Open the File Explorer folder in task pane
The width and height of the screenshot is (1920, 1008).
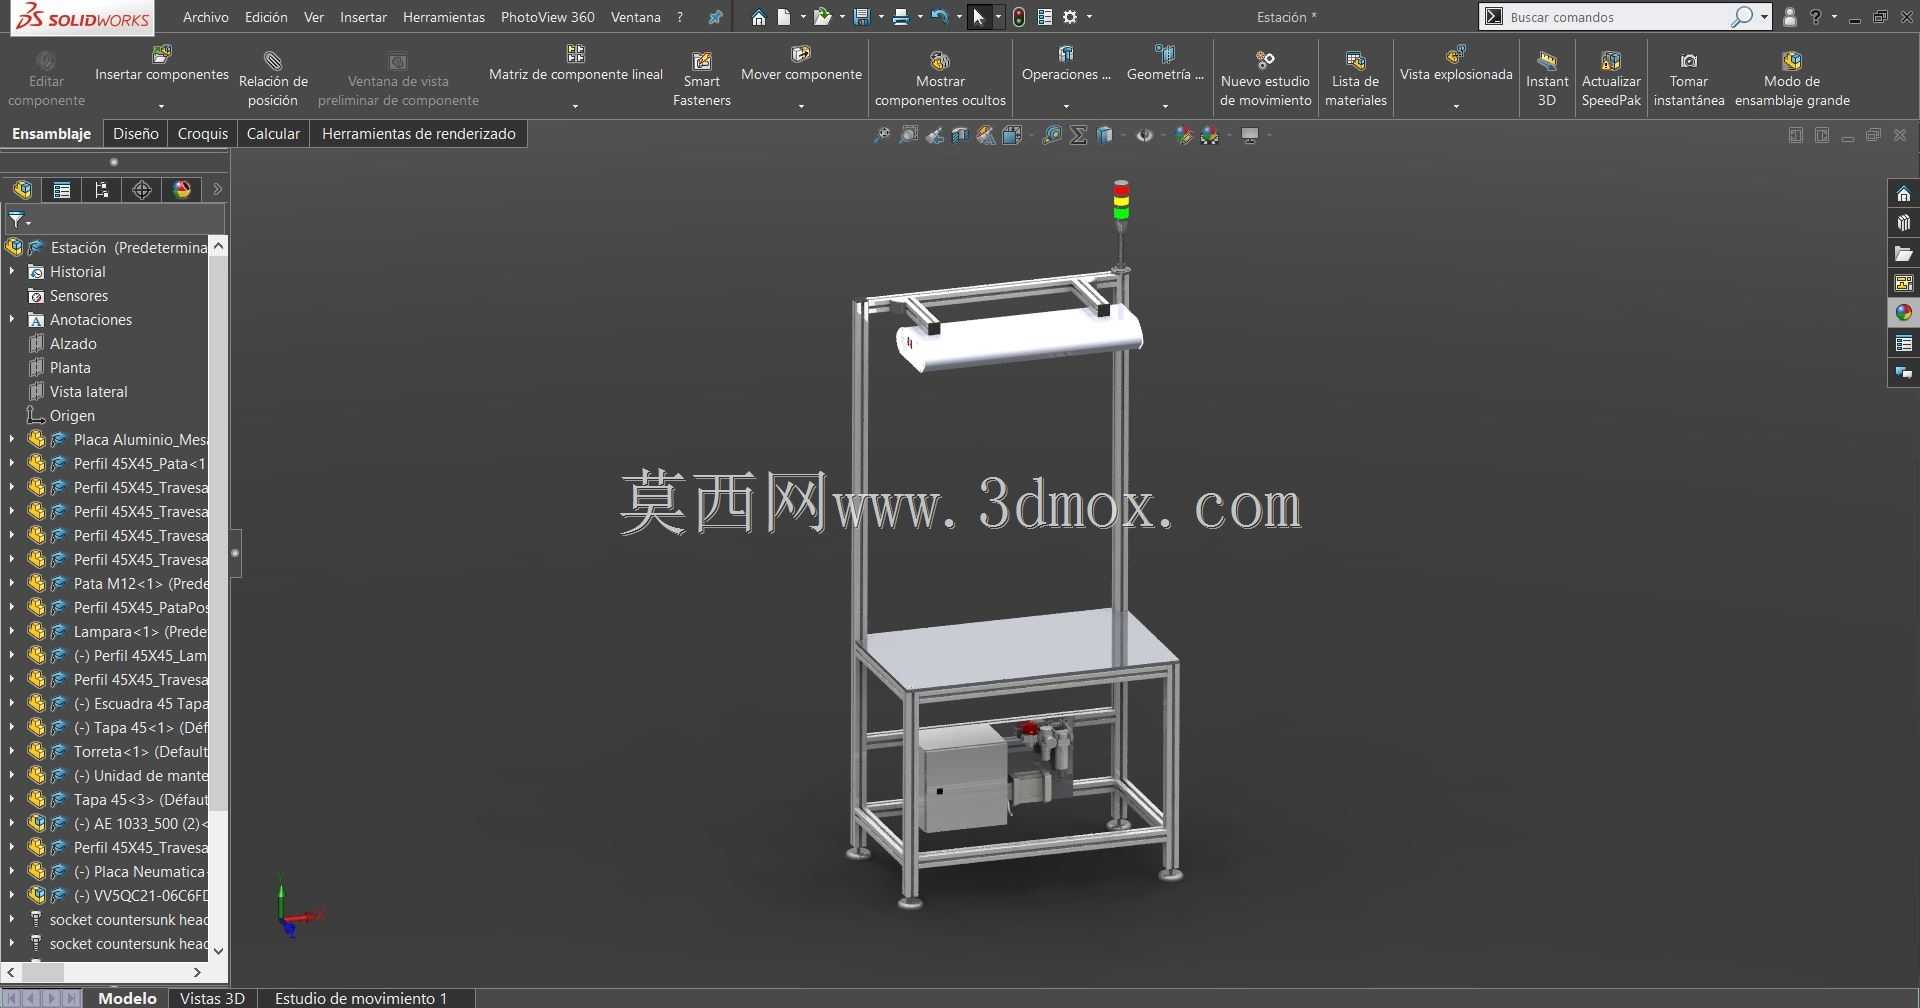click(1903, 253)
